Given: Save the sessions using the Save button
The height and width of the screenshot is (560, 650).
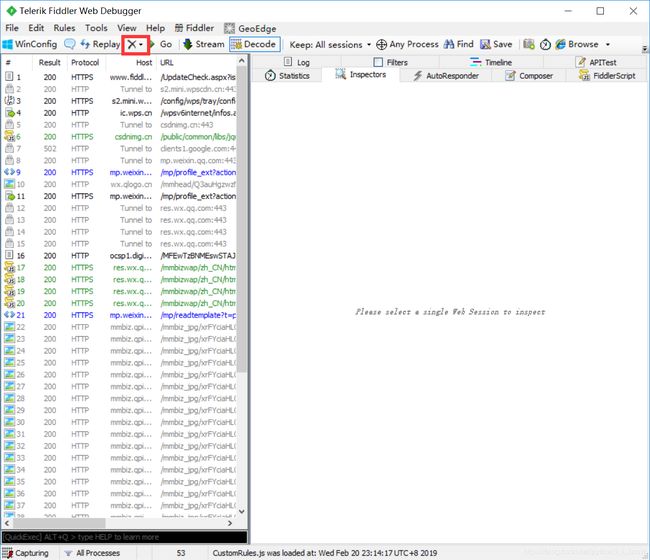Looking at the screenshot, I should tap(496, 44).
